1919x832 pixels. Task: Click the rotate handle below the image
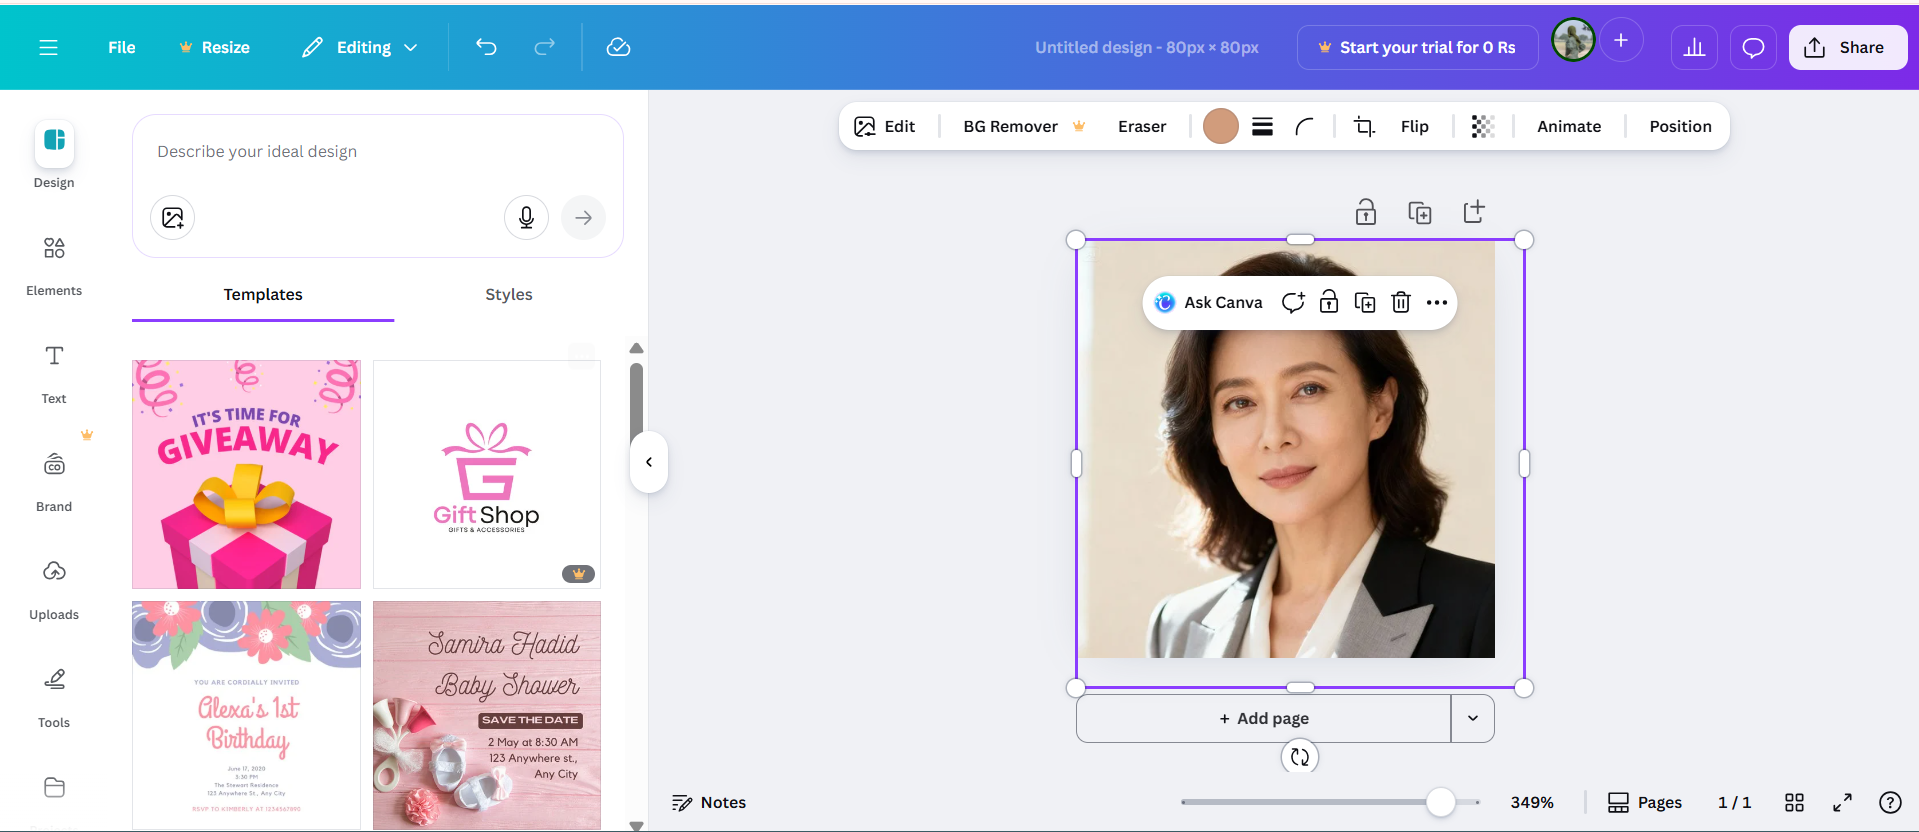pyautogui.click(x=1300, y=757)
